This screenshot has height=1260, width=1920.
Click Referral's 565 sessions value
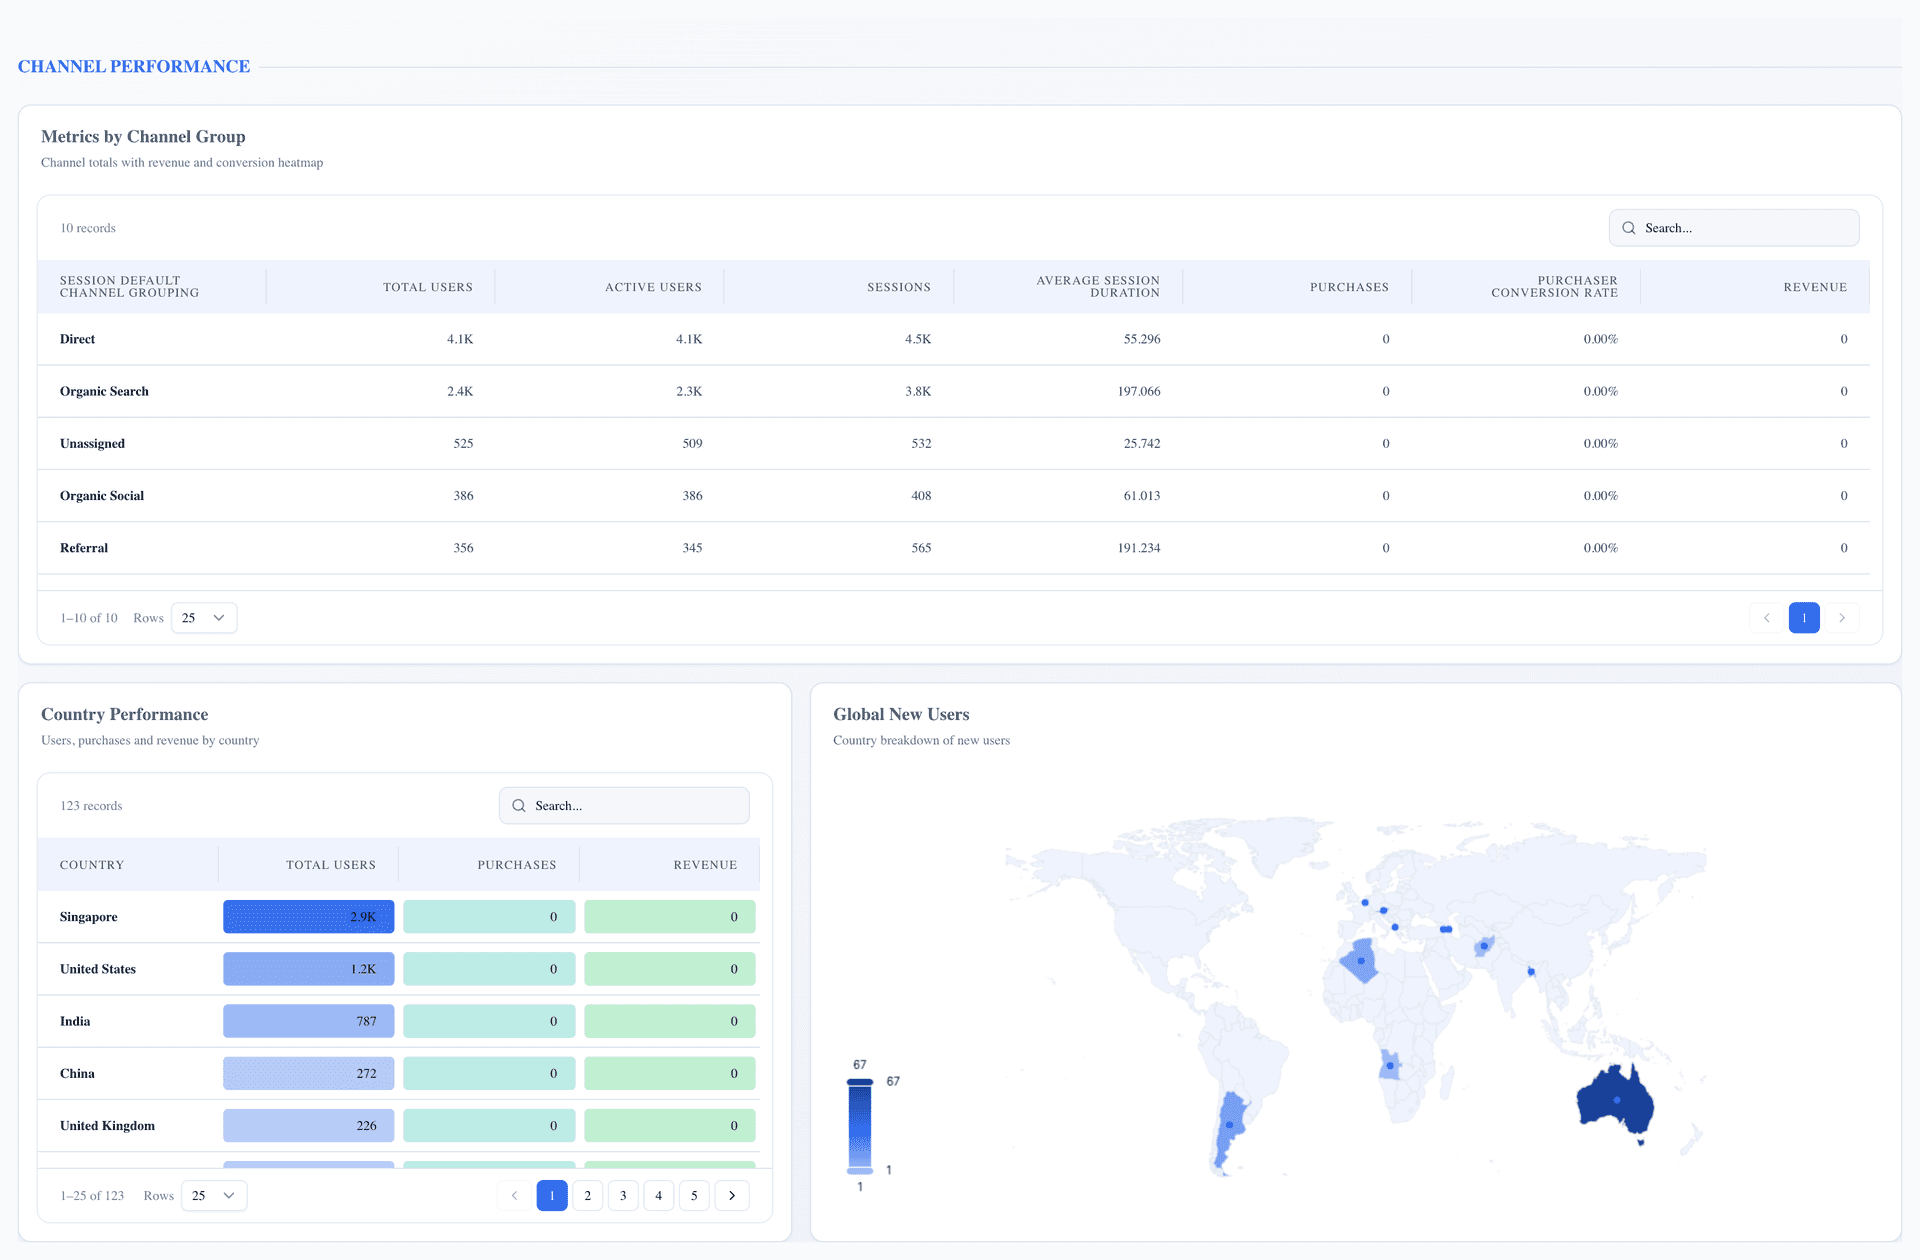tap(921, 548)
